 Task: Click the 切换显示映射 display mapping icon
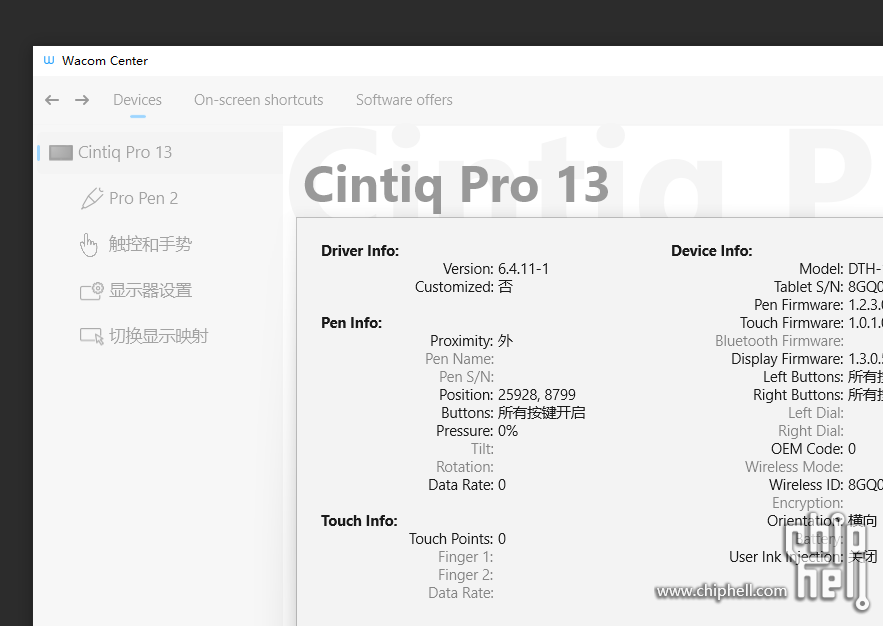coord(92,337)
